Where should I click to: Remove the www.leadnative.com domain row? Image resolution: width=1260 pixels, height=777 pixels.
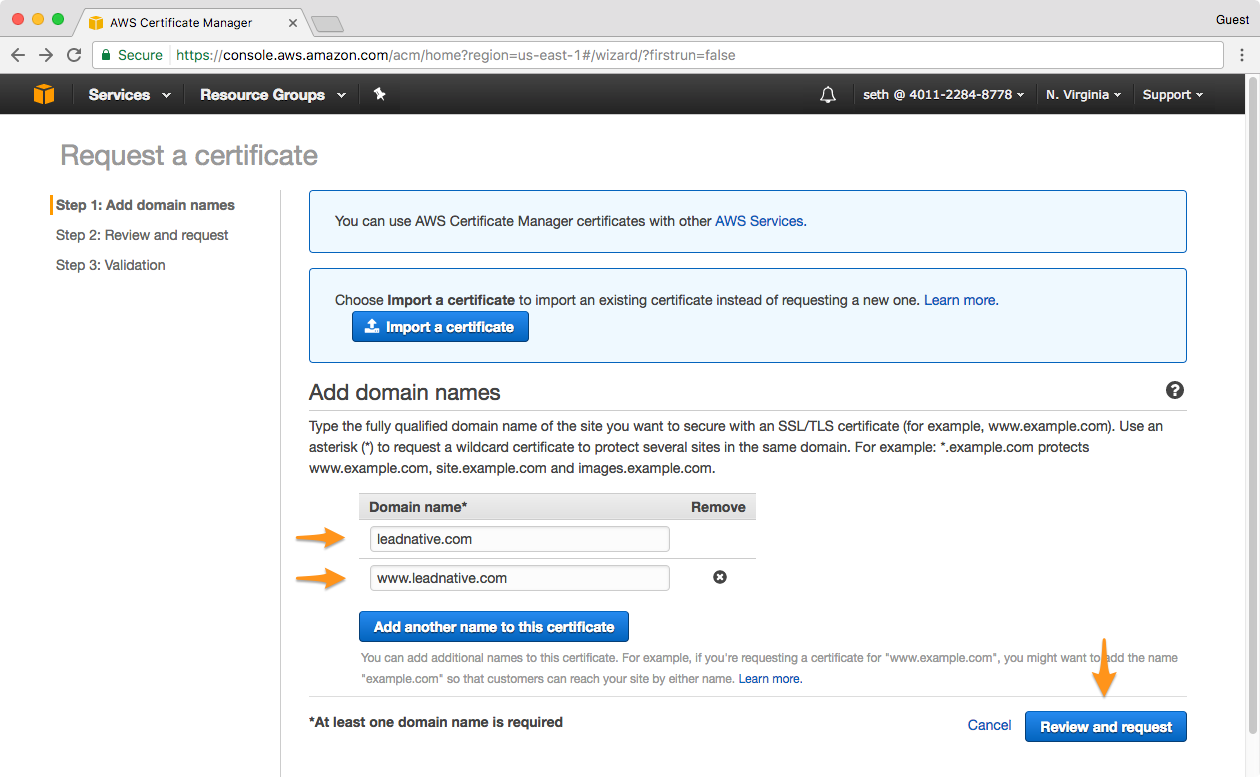720,577
